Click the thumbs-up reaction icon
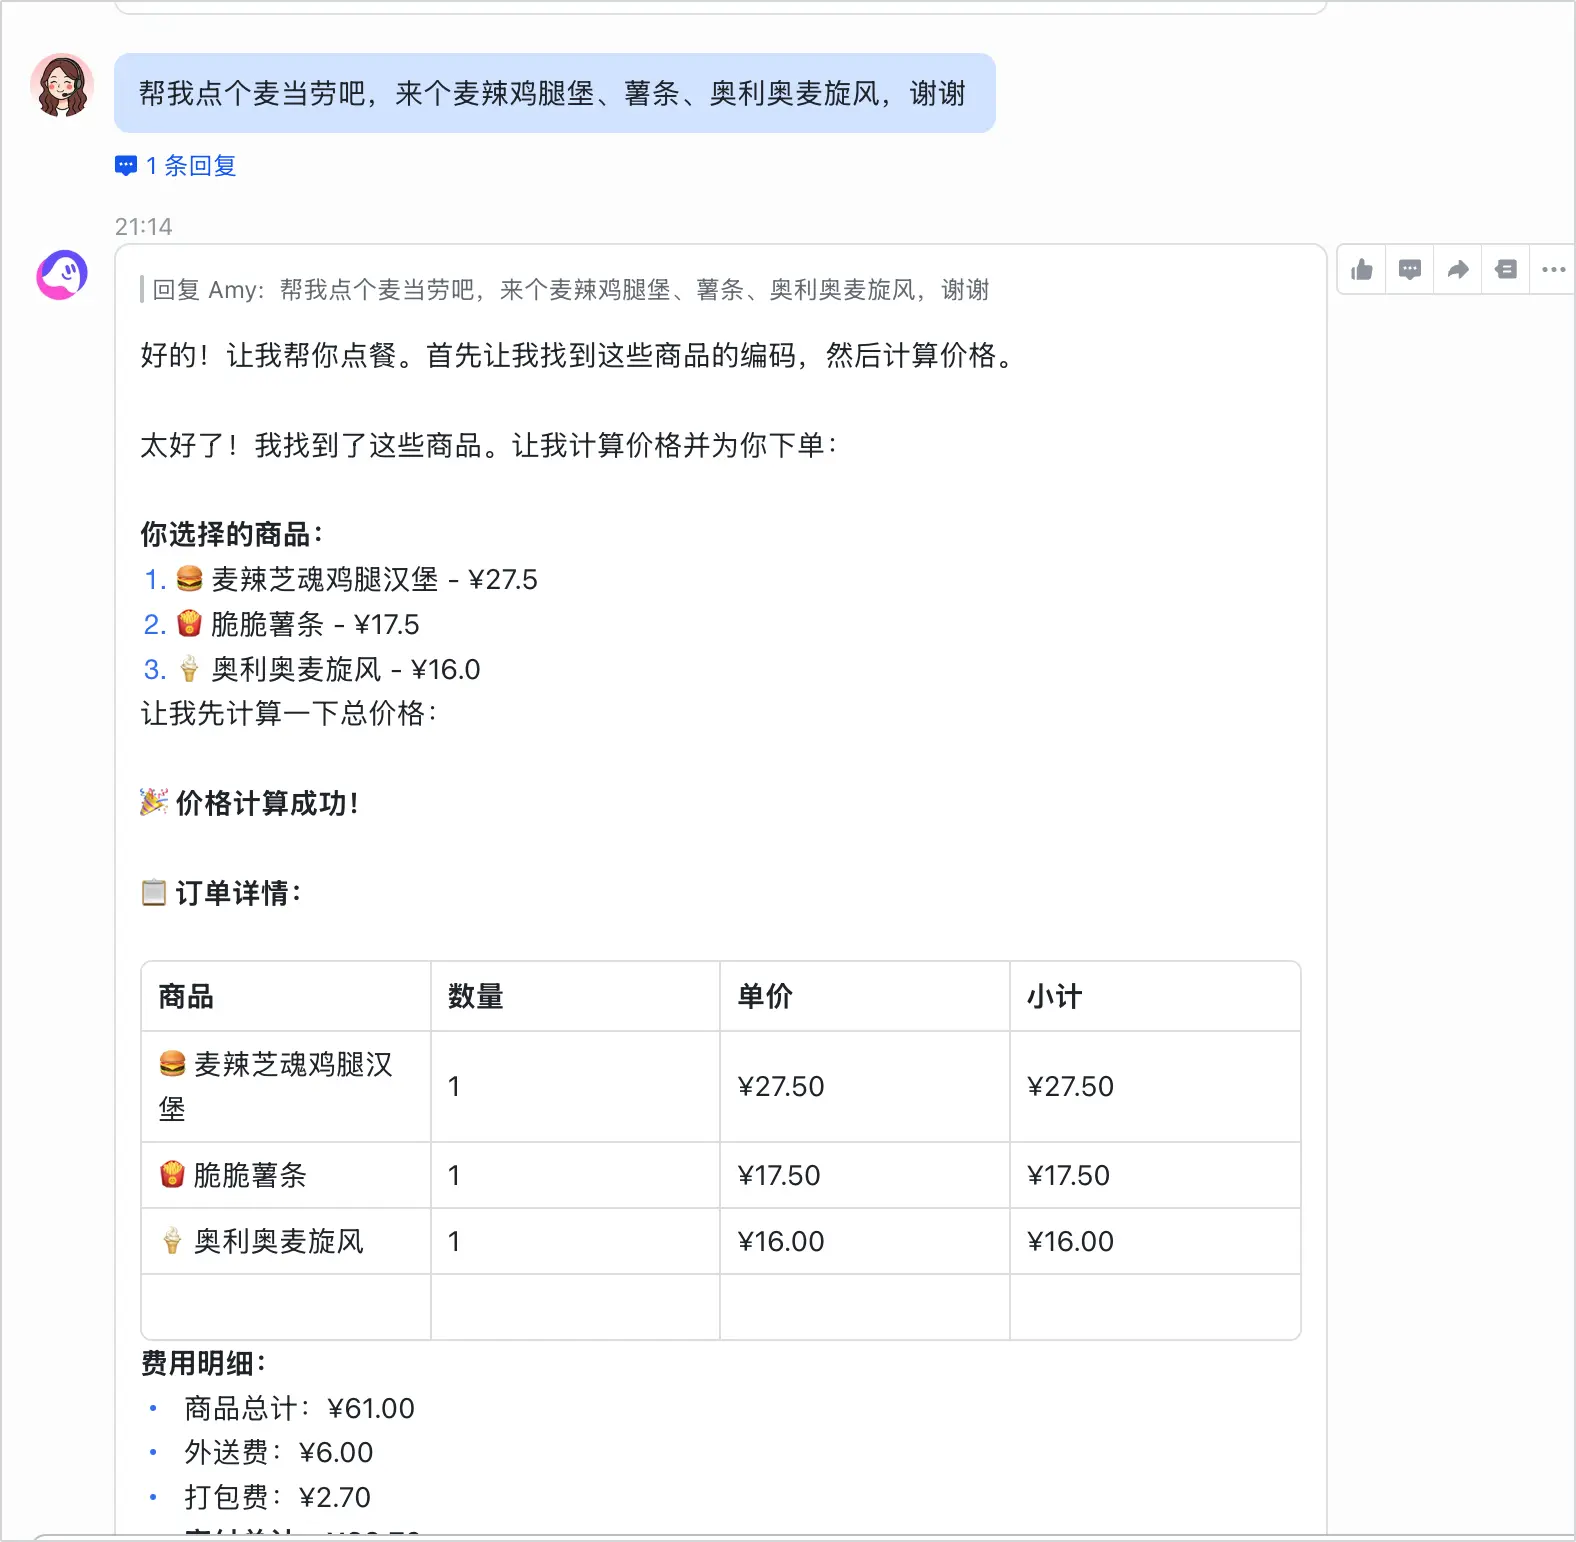The width and height of the screenshot is (1576, 1542). tap(1362, 270)
